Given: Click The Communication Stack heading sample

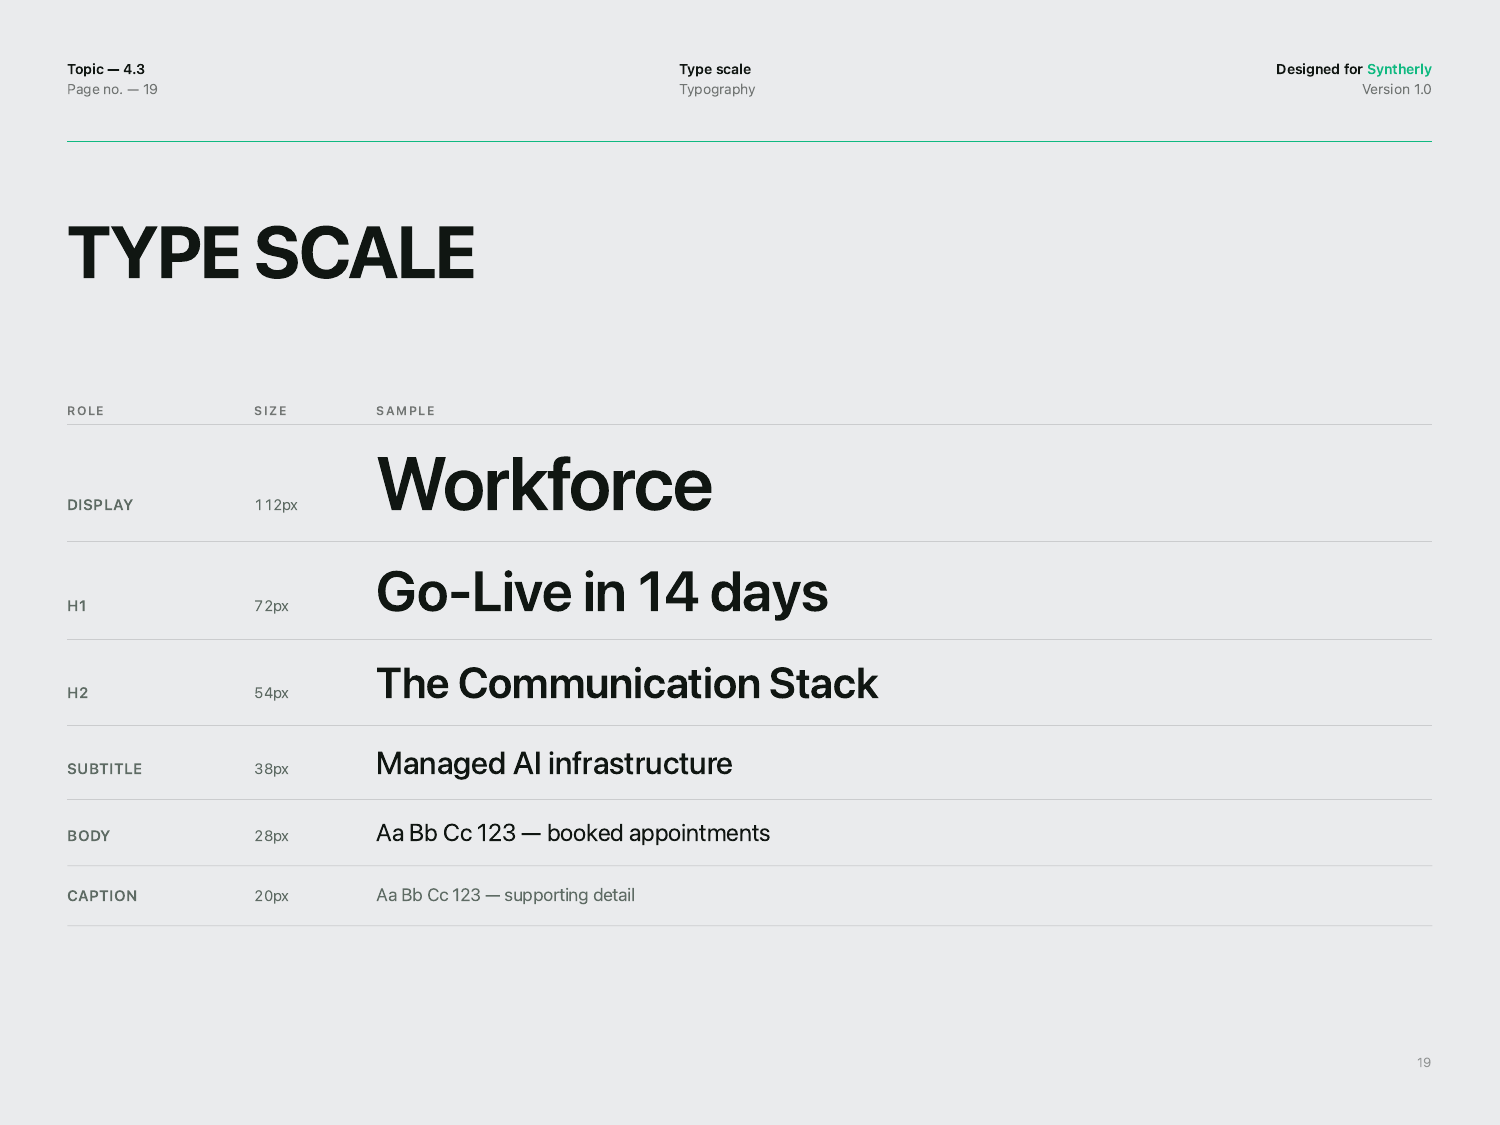Looking at the screenshot, I should click(627, 684).
